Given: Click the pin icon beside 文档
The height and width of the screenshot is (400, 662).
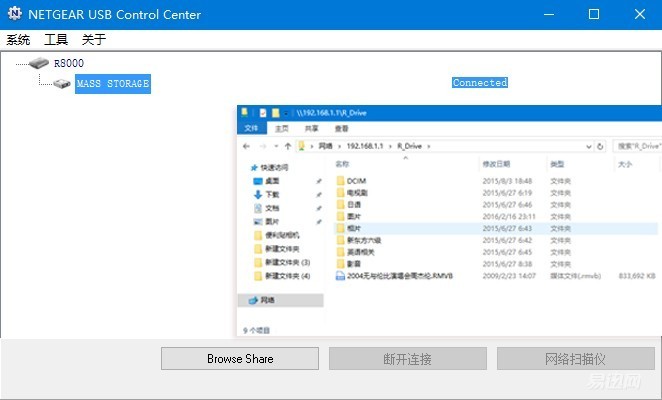Looking at the screenshot, I should 319,208.
